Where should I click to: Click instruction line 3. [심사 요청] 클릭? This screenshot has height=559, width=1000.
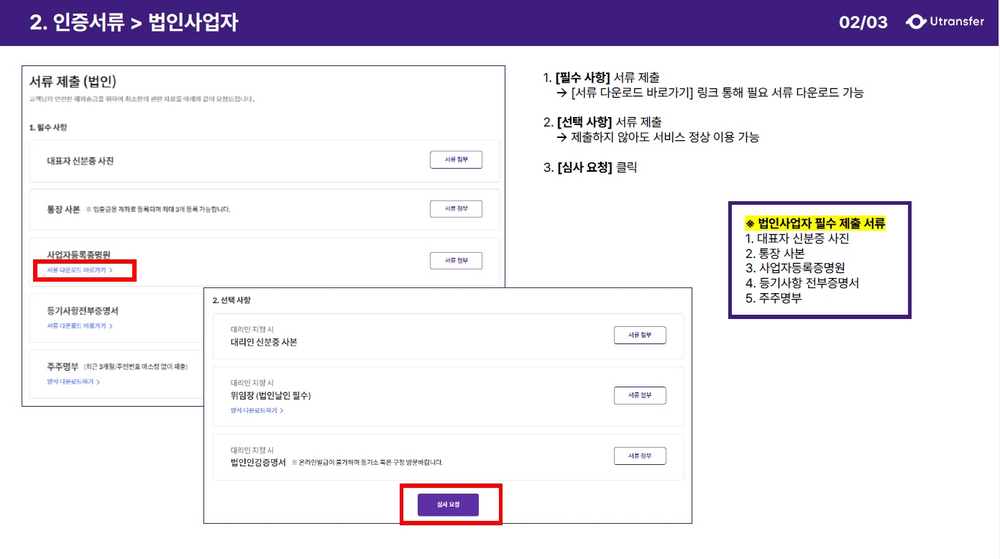coord(590,168)
